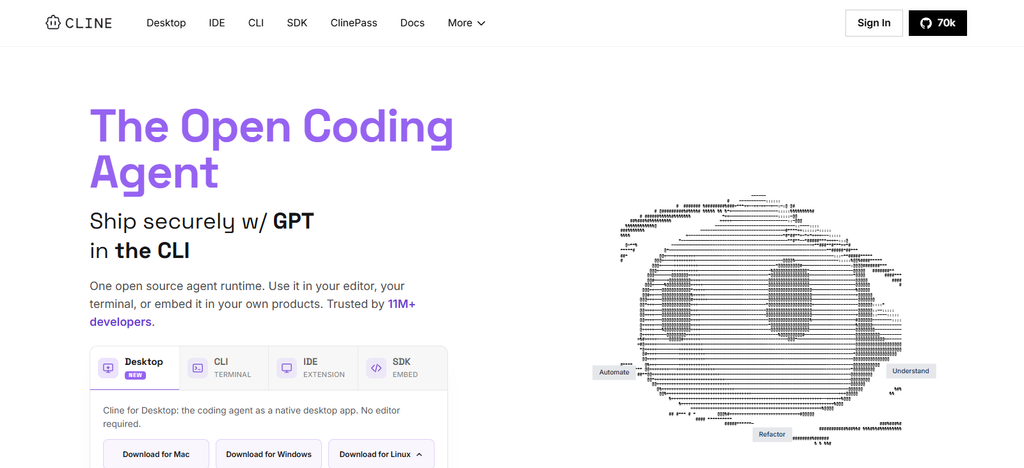Click the Refactor label on the ASCII art
1024x468 pixels.
772,434
